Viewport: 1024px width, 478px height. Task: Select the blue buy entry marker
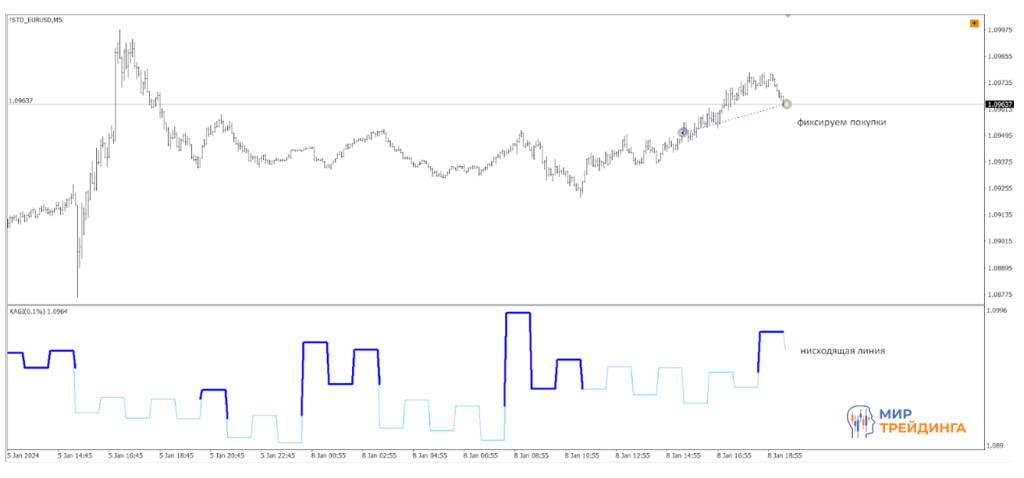coord(683,132)
